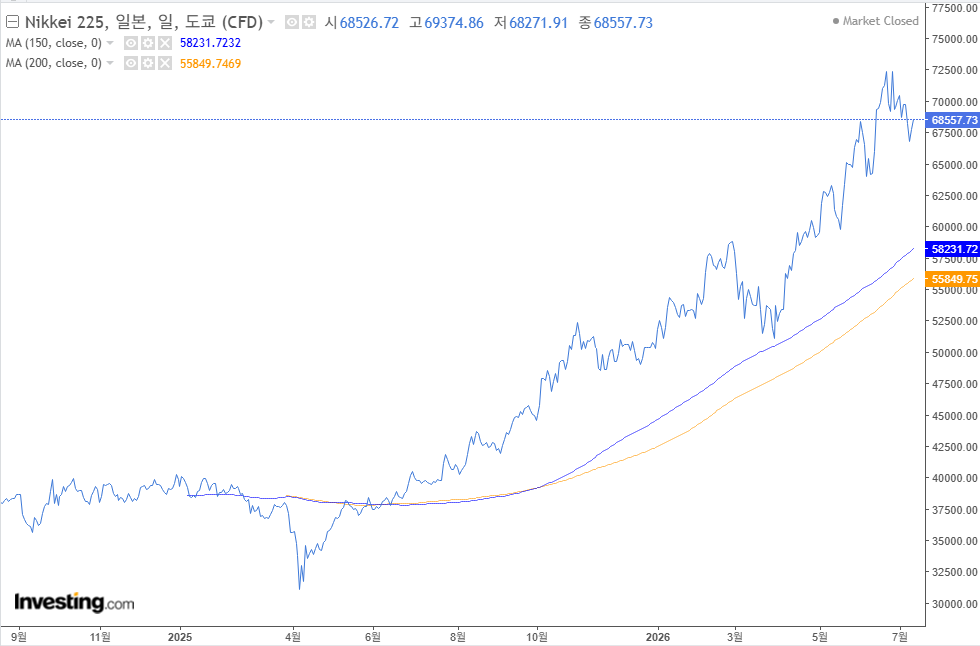Open MA (200) indicator settings gear
The width and height of the screenshot is (980, 646).
pos(148,63)
